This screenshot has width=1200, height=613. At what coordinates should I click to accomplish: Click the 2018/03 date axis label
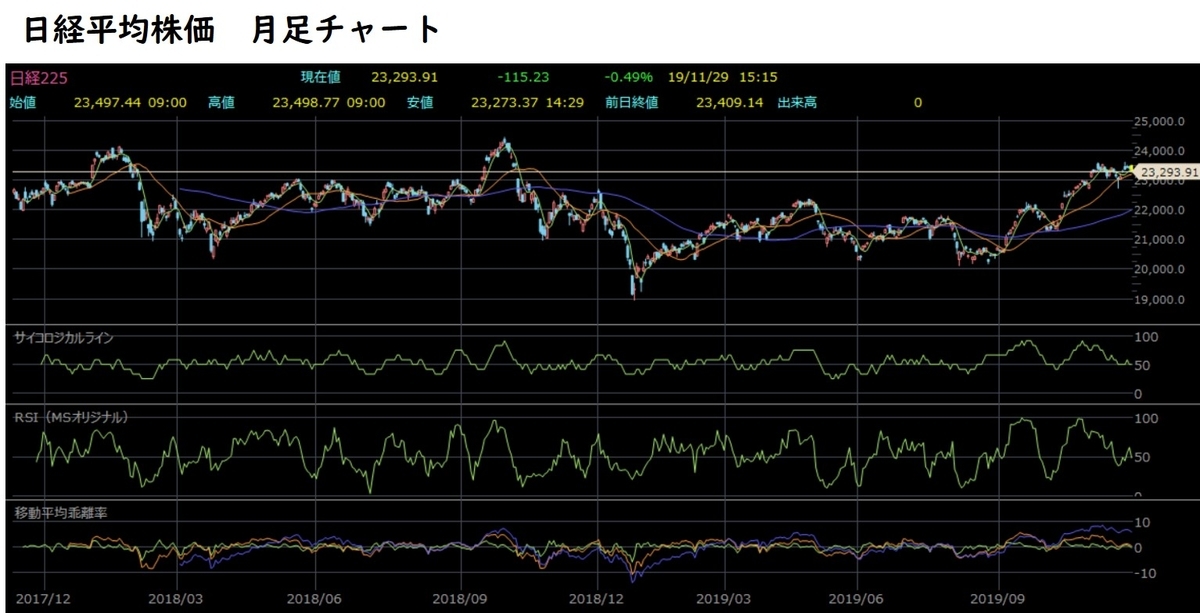point(177,600)
